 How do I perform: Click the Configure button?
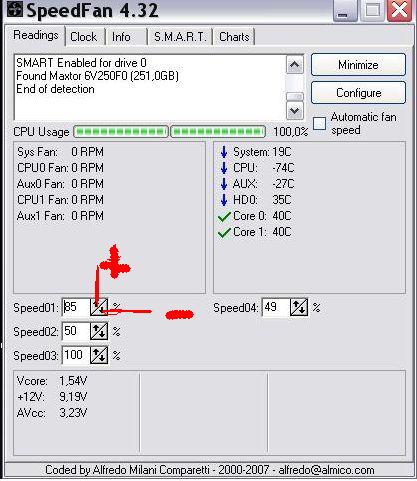(x=358, y=93)
